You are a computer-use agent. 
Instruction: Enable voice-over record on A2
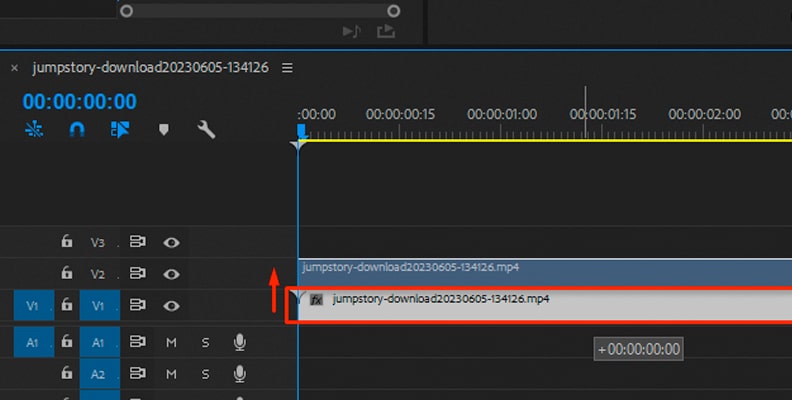pyautogui.click(x=240, y=374)
